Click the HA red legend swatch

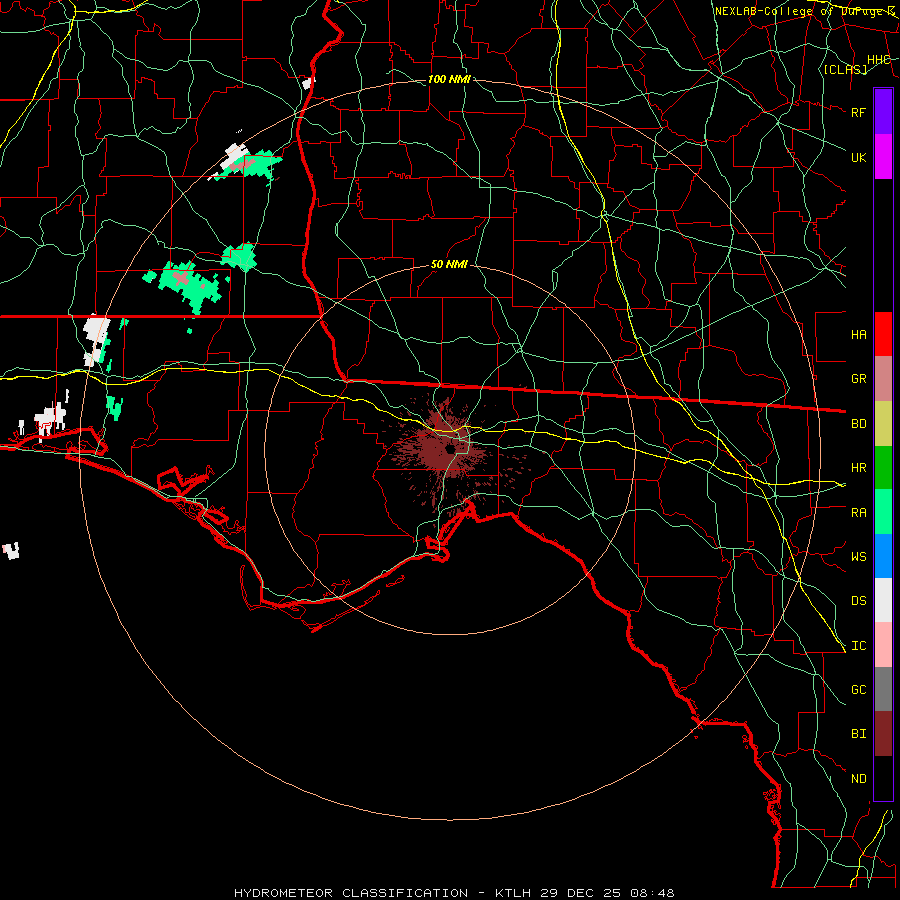(x=883, y=334)
